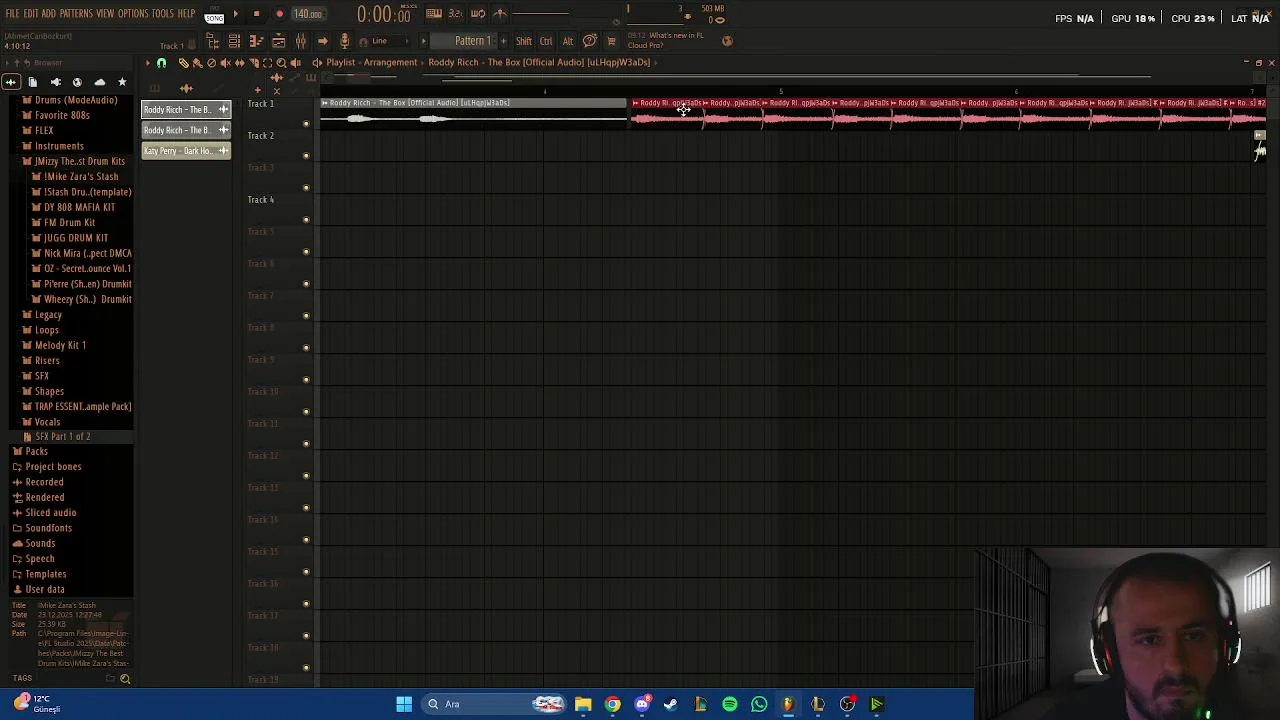
Task: Select the Draw pencil tool
Action: click(184, 63)
